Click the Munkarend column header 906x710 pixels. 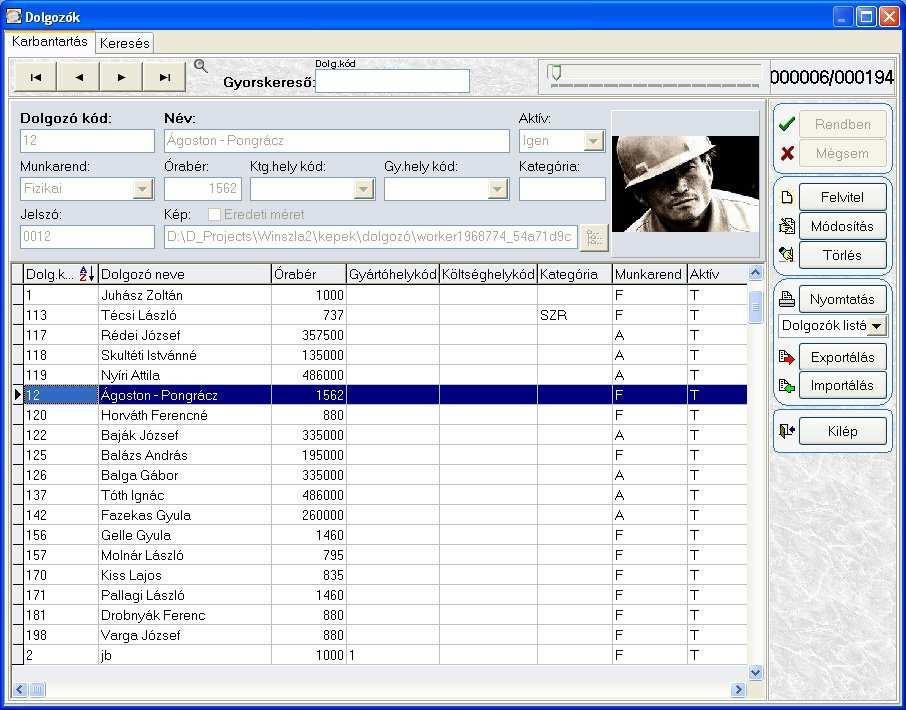(x=649, y=274)
